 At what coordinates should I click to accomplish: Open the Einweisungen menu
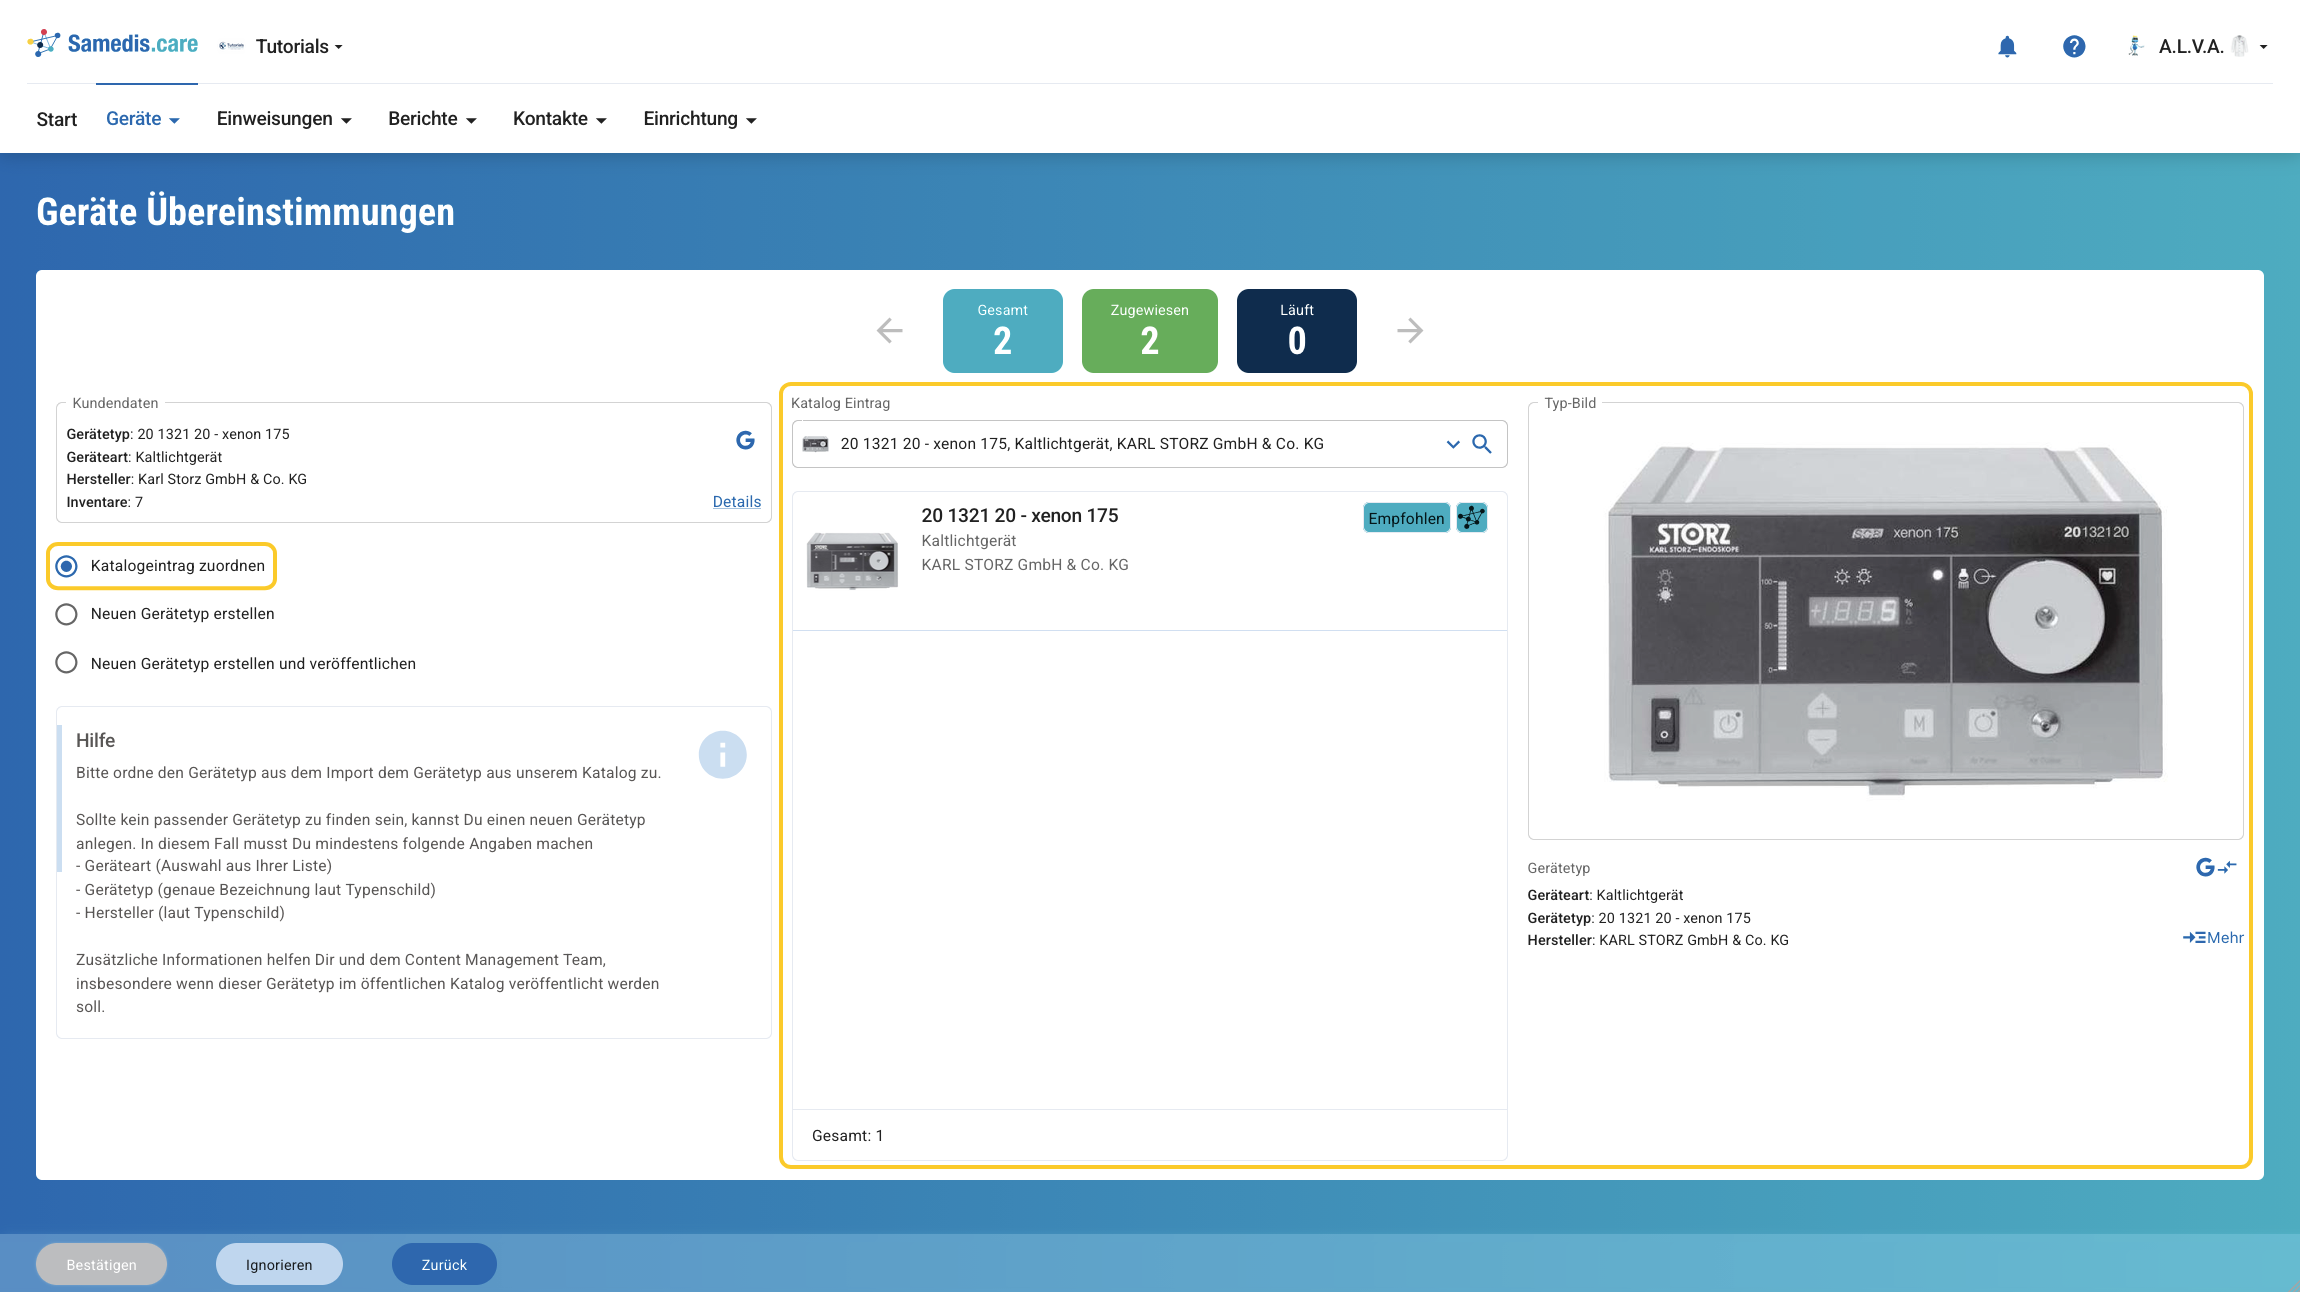pyautogui.click(x=284, y=119)
